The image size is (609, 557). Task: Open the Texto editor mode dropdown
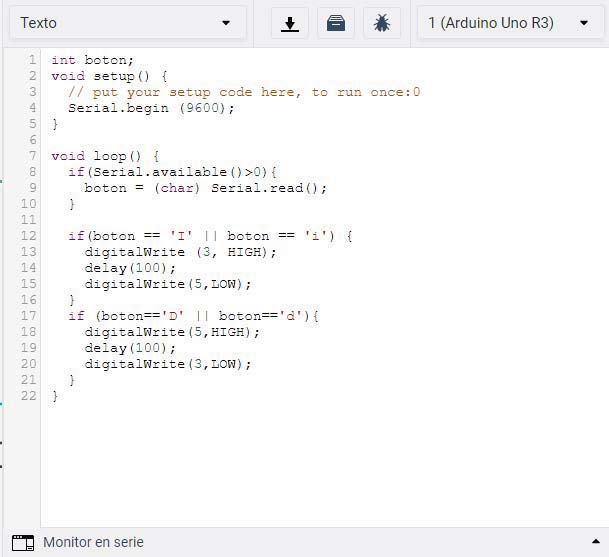coord(125,23)
